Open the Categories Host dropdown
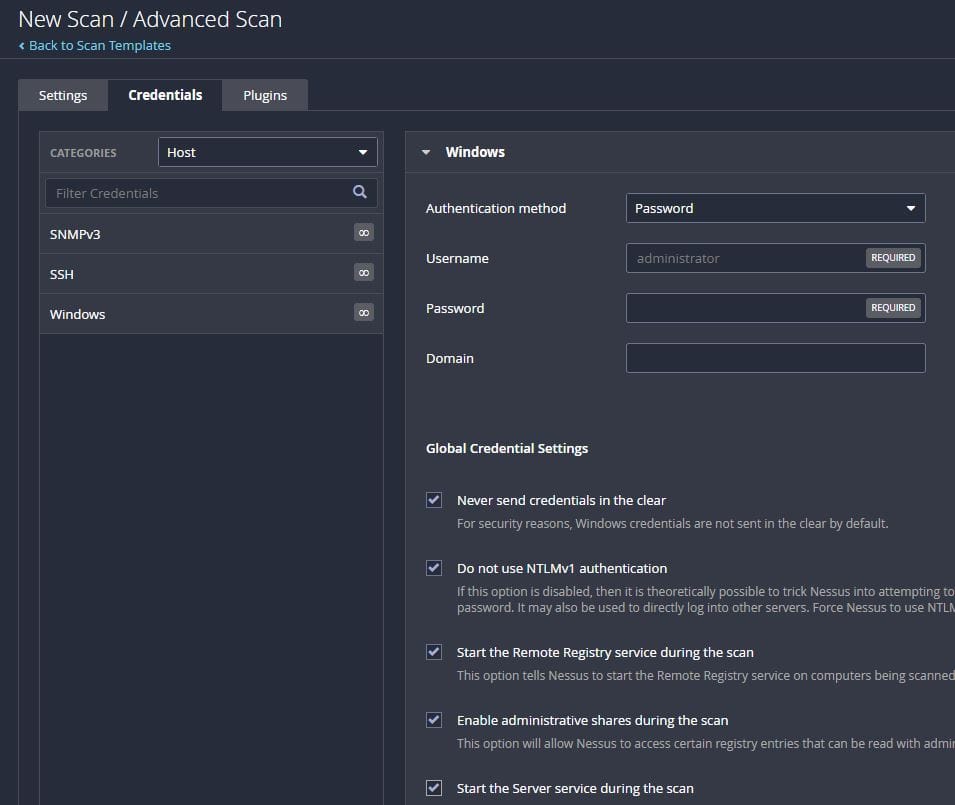The width and height of the screenshot is (955, 805). [267, 152]
